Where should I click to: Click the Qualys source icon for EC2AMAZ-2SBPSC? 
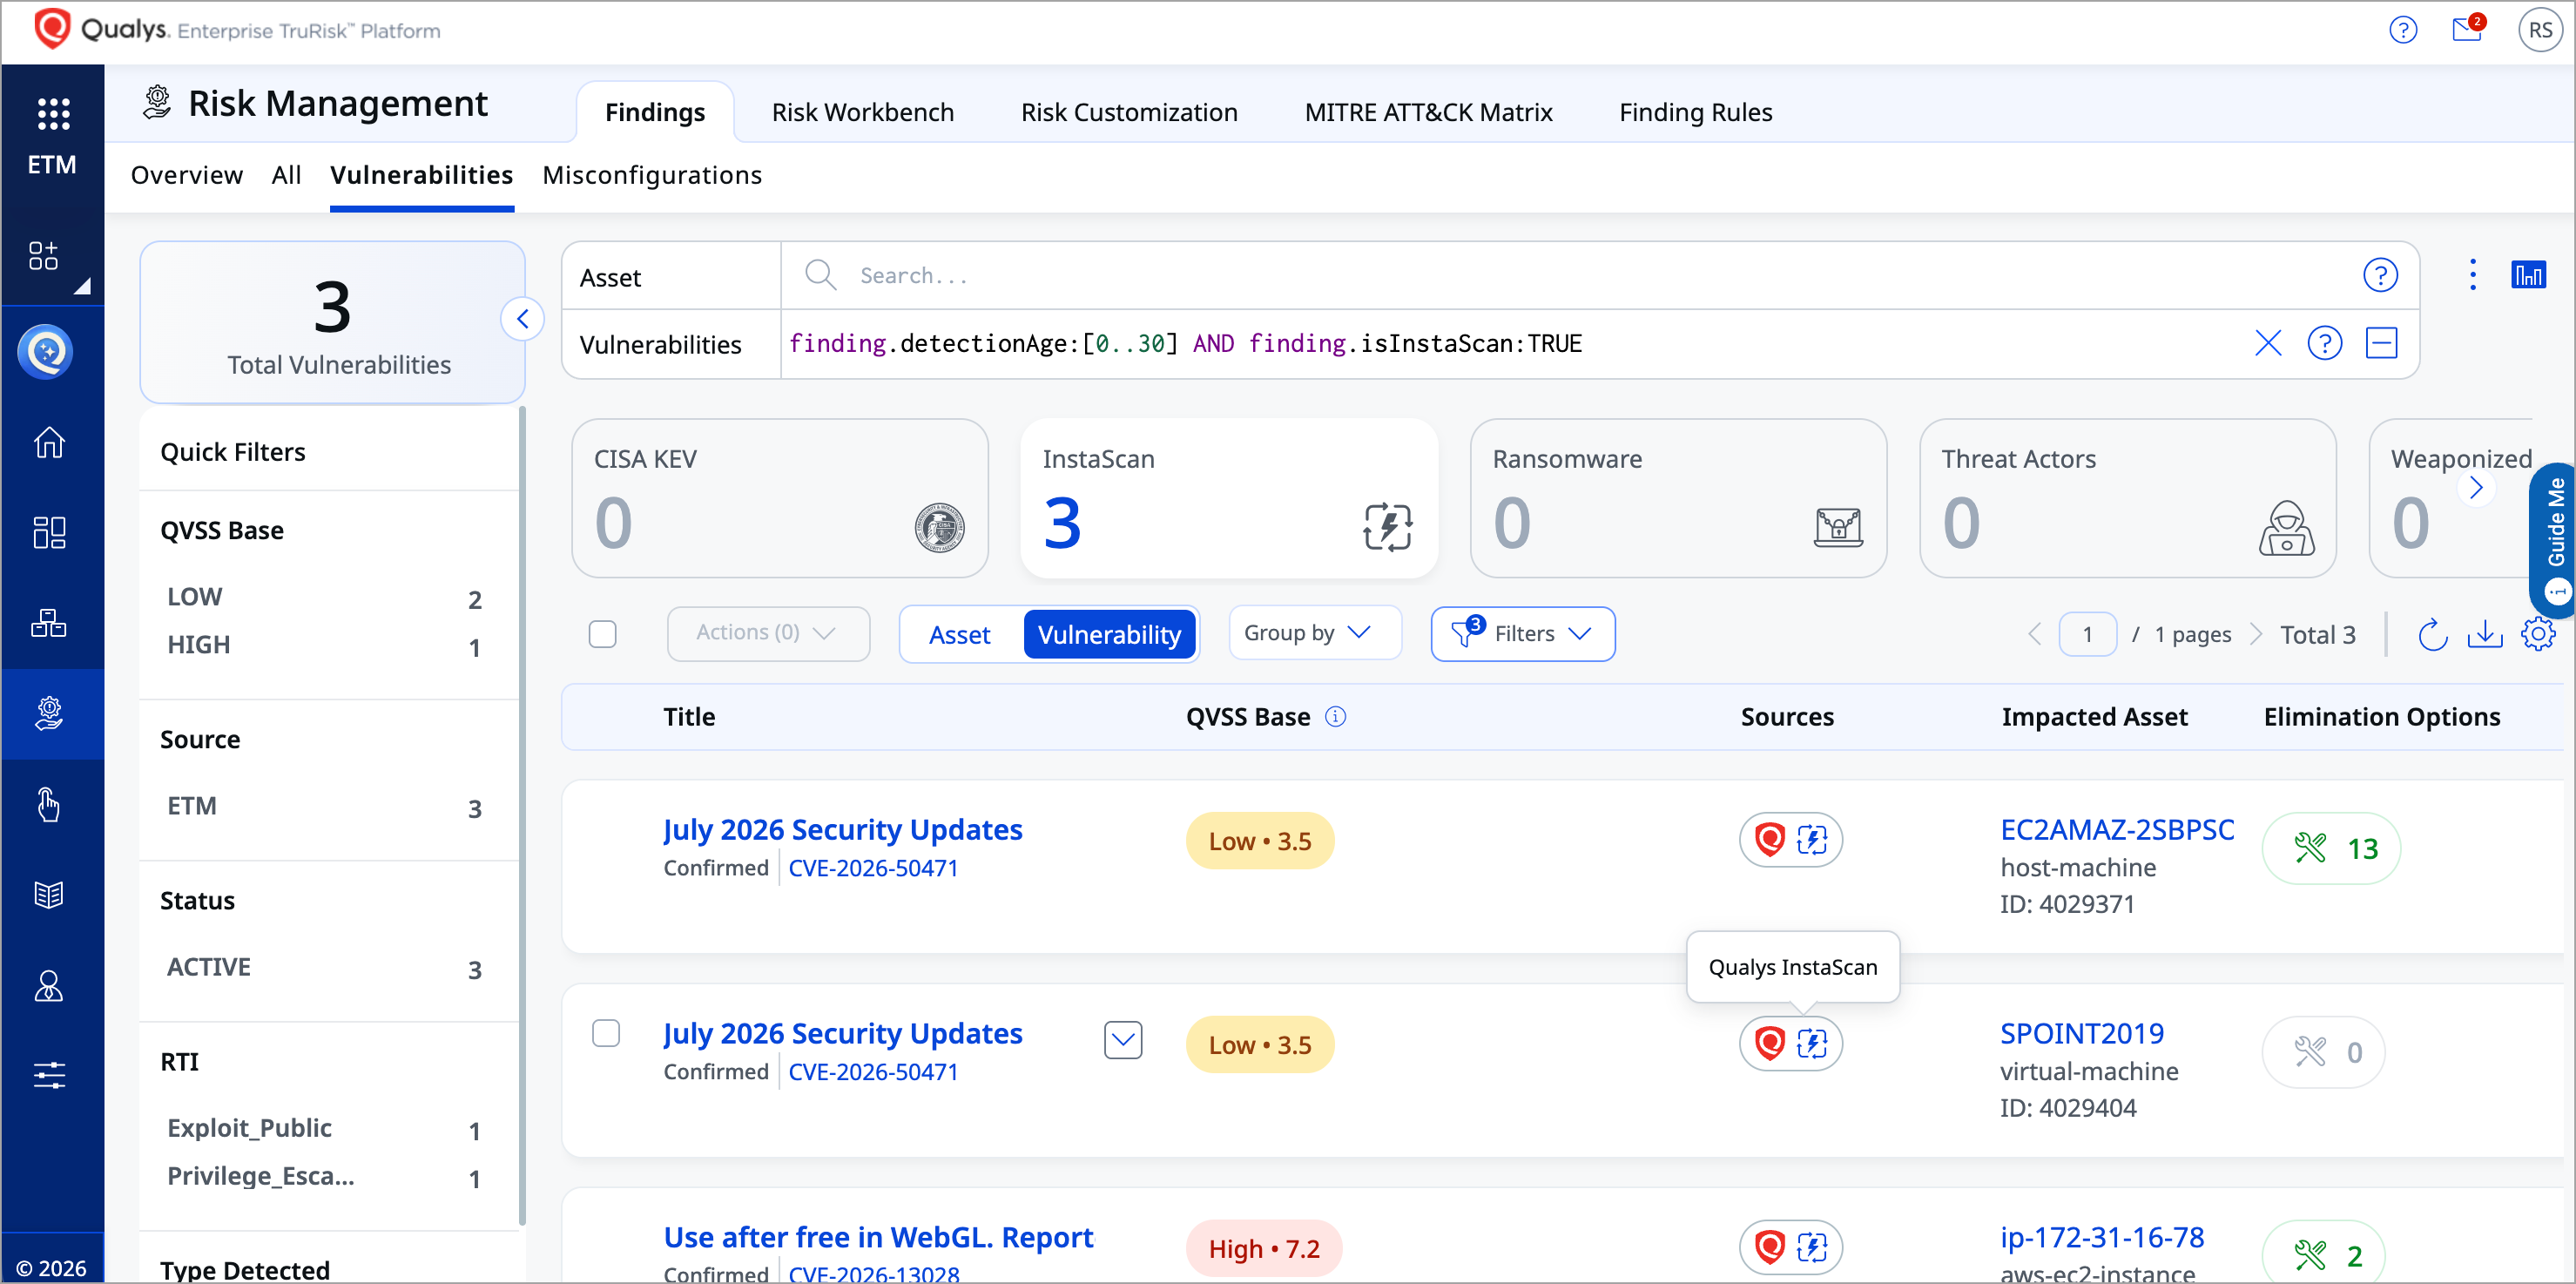coord(1770,840)
